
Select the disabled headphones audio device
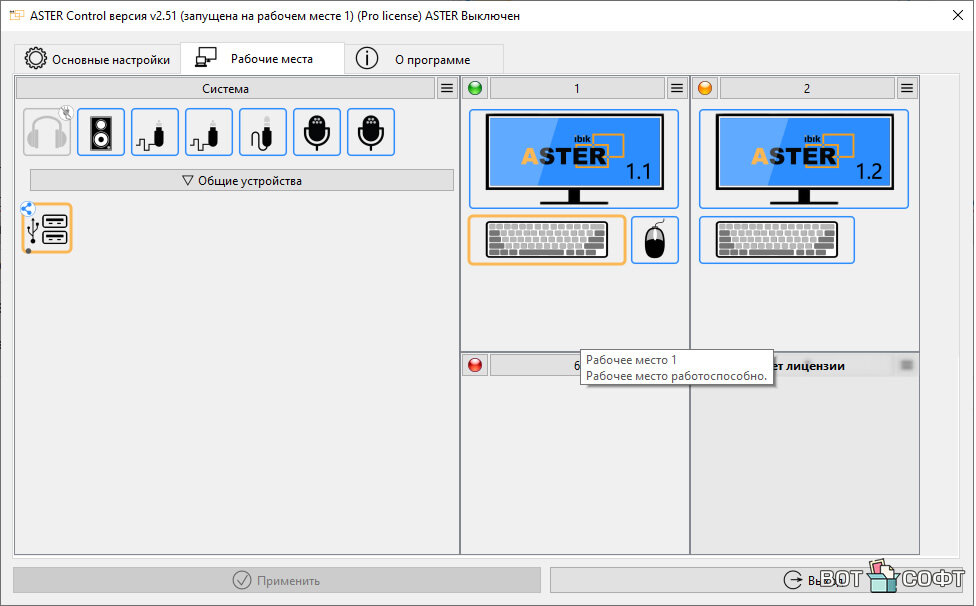[x=47, y=132]
